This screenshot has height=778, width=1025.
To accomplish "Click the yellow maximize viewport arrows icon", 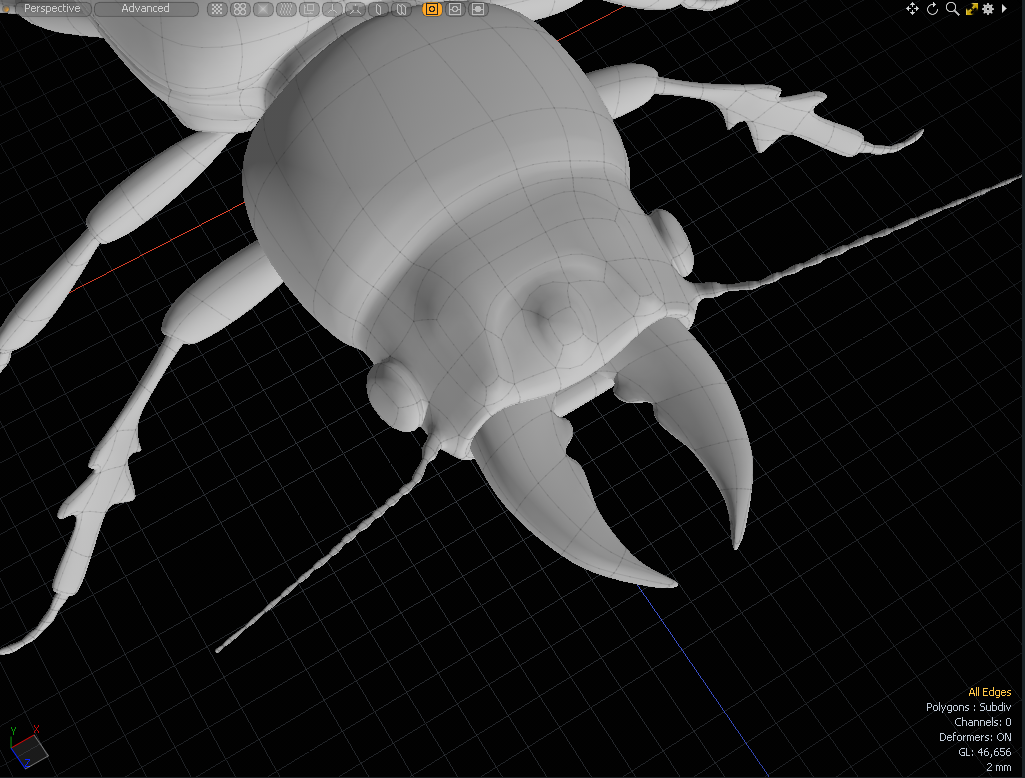I will [x=971, y=9].
